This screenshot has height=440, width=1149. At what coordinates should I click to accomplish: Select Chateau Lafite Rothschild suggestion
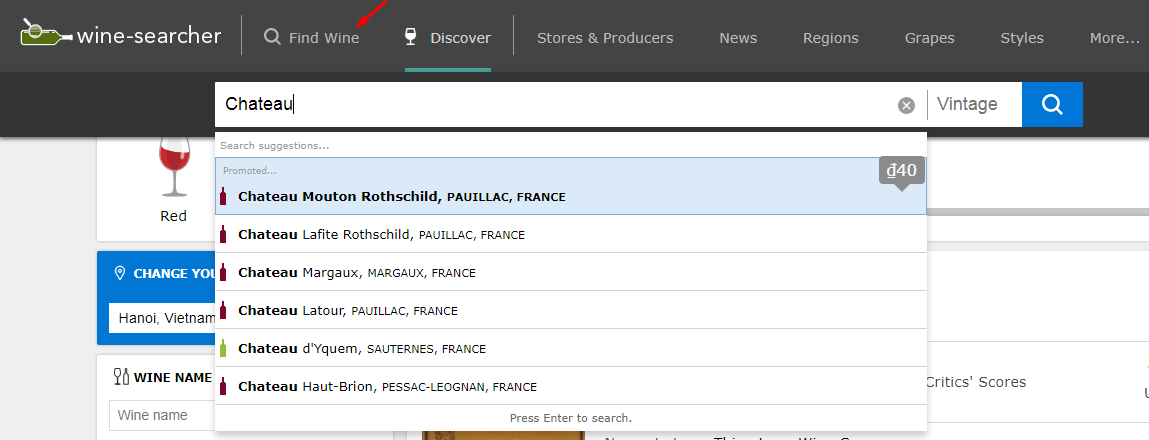coord(571,235)
